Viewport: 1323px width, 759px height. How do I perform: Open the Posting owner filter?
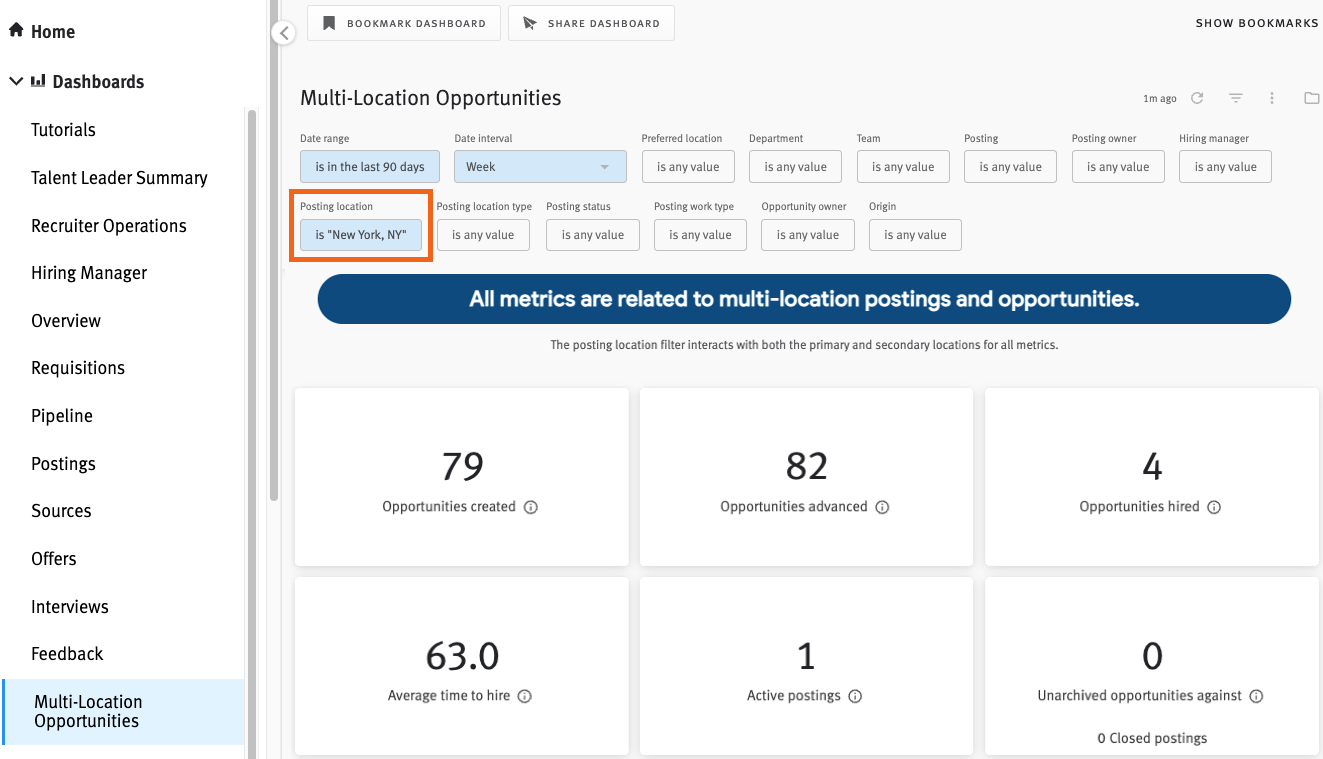1118,167
